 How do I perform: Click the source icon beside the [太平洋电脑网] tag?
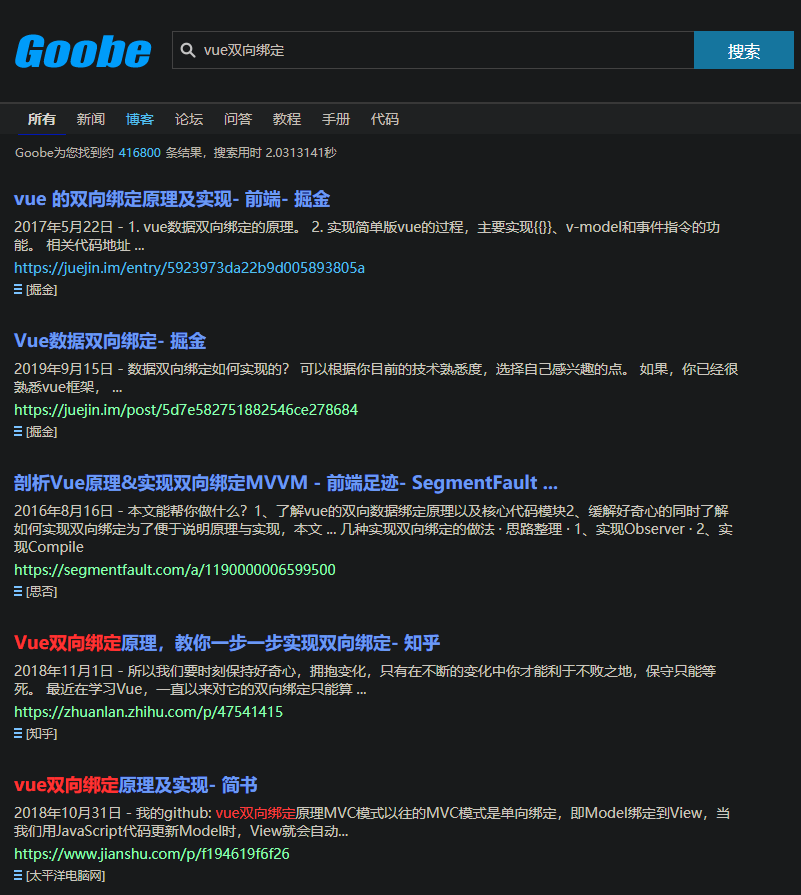pyautogui.click(x=18, y=876)
